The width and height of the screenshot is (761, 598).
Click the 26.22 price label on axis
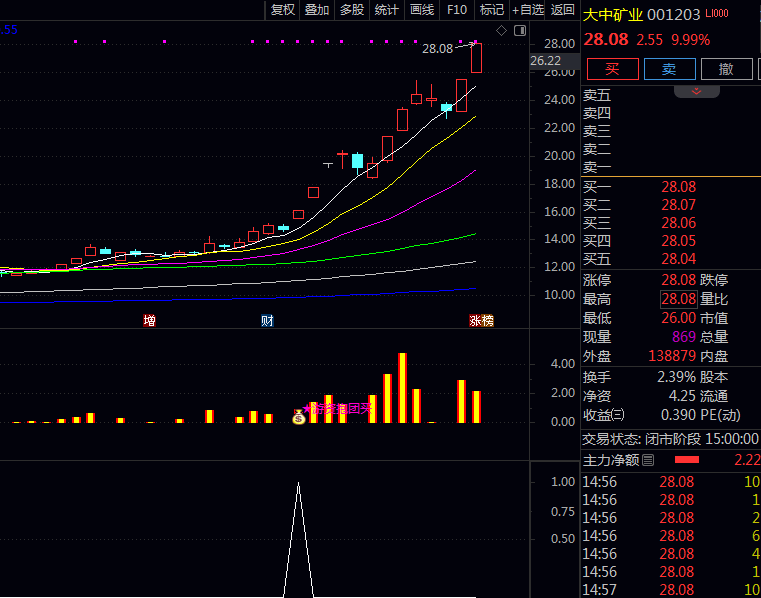pyautogui.click(x=545, y=60)
